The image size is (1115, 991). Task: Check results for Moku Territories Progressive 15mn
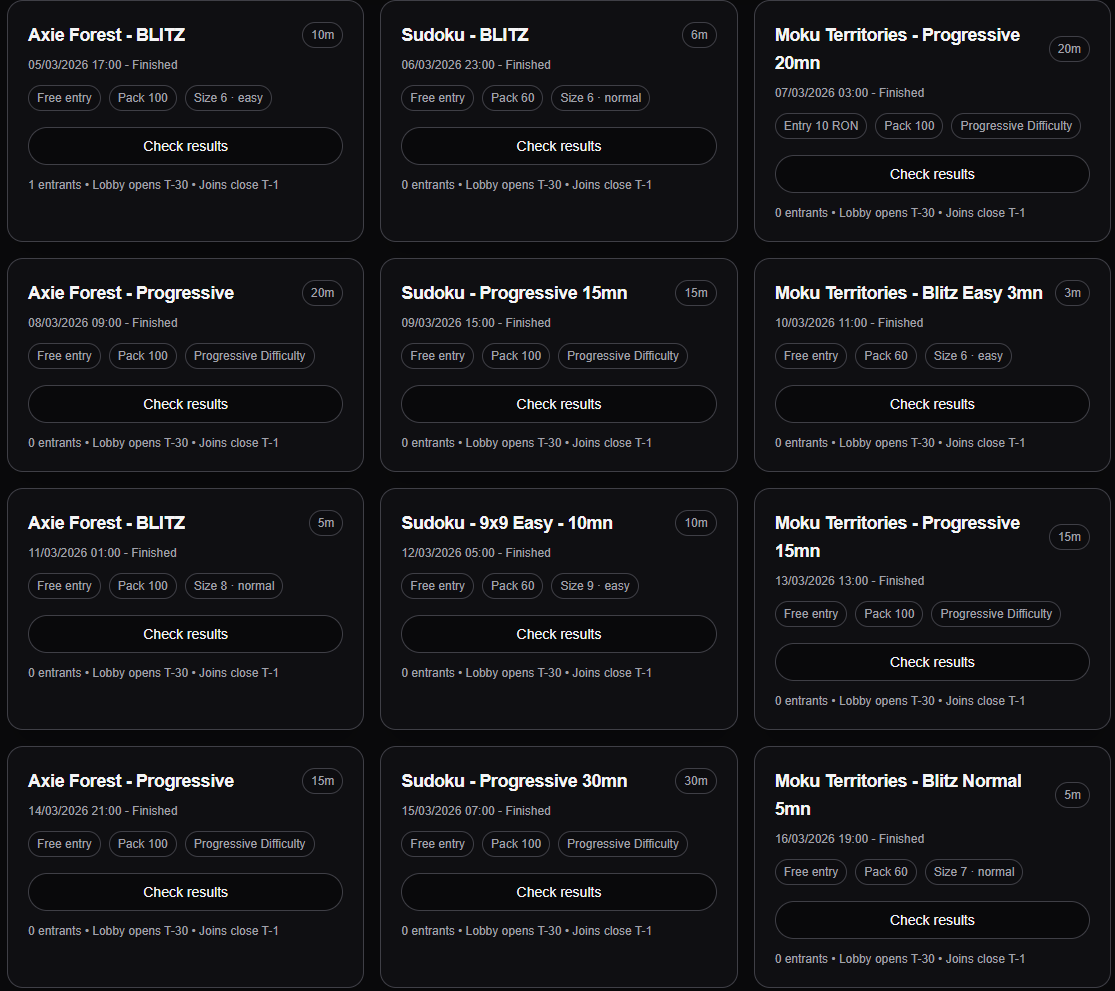click(932, 663)
